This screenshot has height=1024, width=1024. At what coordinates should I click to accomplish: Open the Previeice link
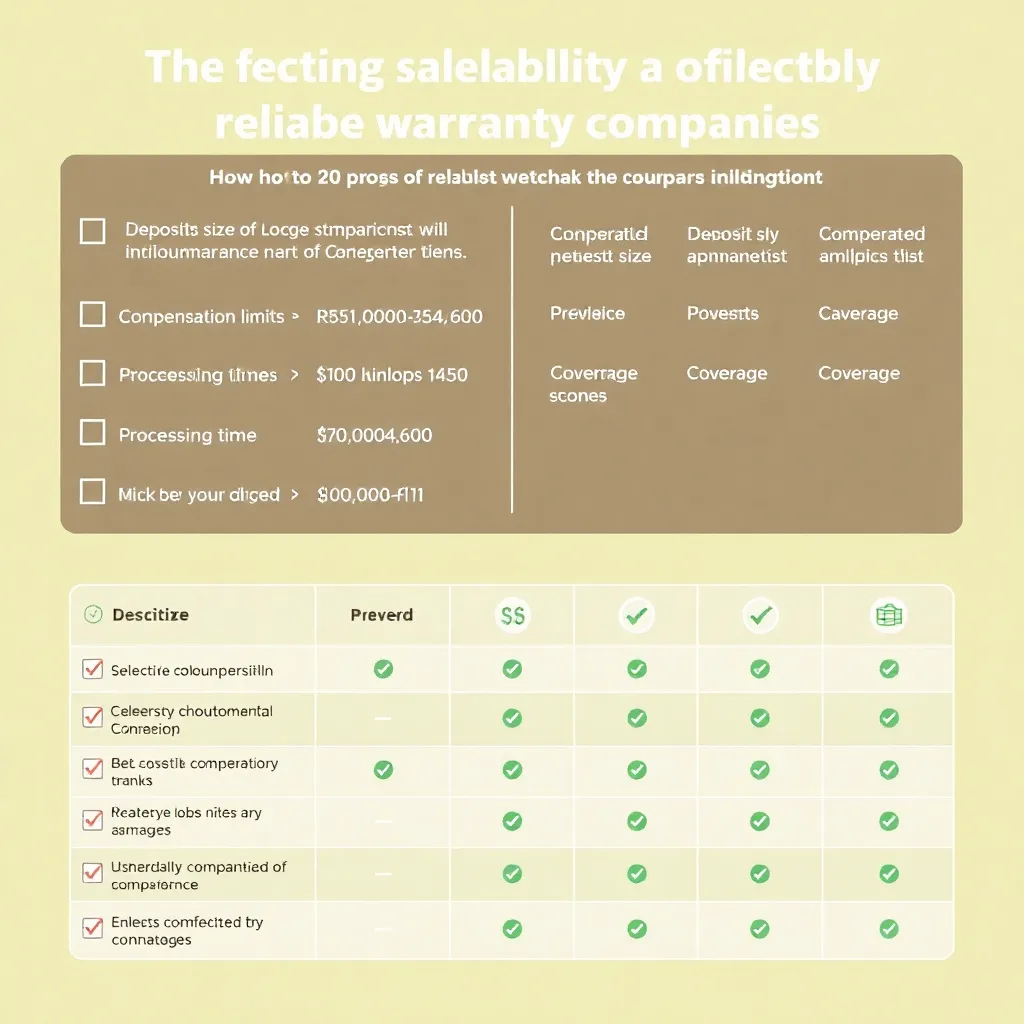click(587, 313)
